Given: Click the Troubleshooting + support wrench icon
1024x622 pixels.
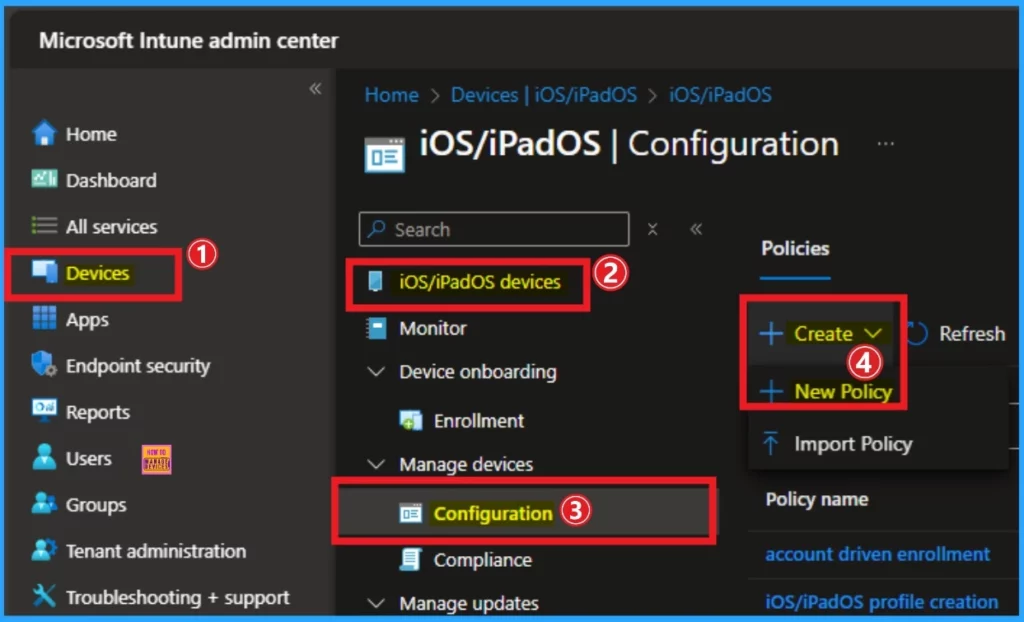Looking at the screenshot, I should tap(44, 596).
